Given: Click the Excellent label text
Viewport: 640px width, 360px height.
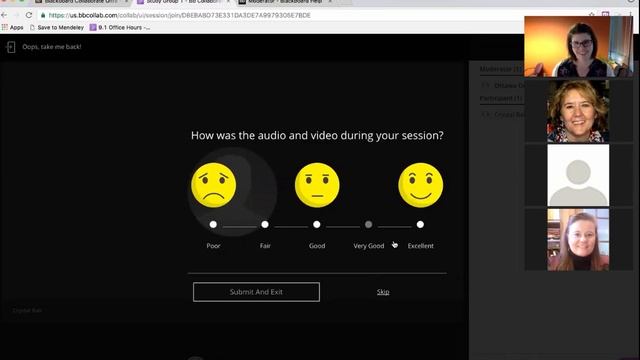Looking at the screenshot, I should point(420,246).
